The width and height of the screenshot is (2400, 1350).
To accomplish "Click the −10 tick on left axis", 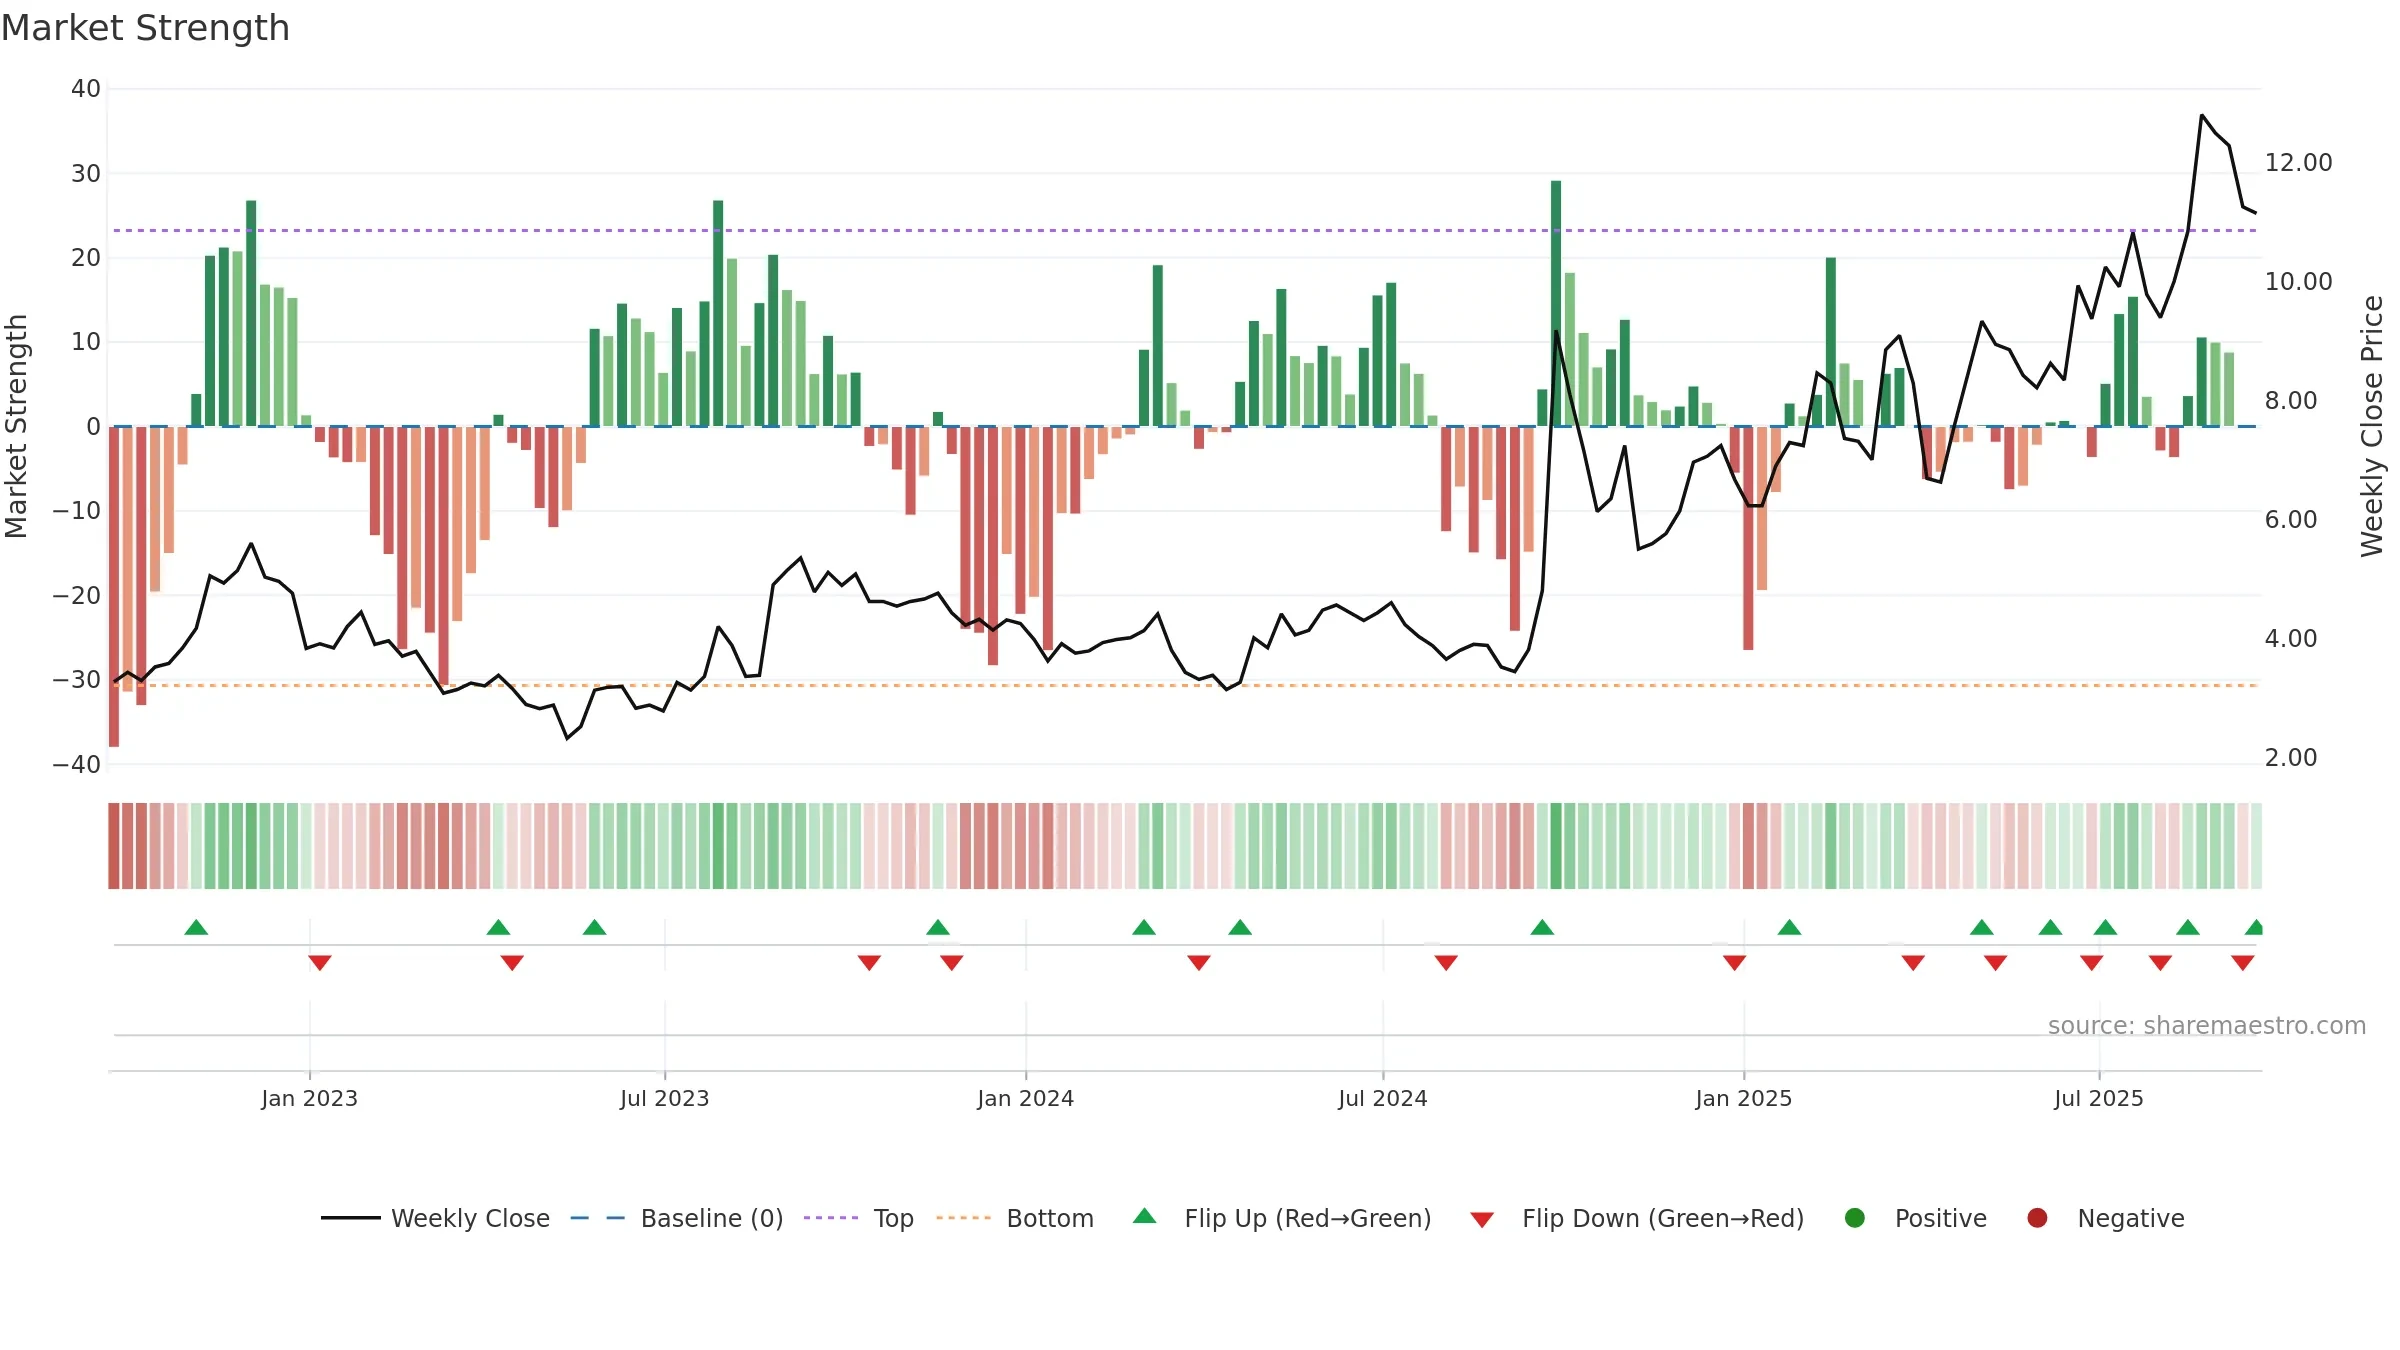I will pyautogui.click(x=77, y=511).
